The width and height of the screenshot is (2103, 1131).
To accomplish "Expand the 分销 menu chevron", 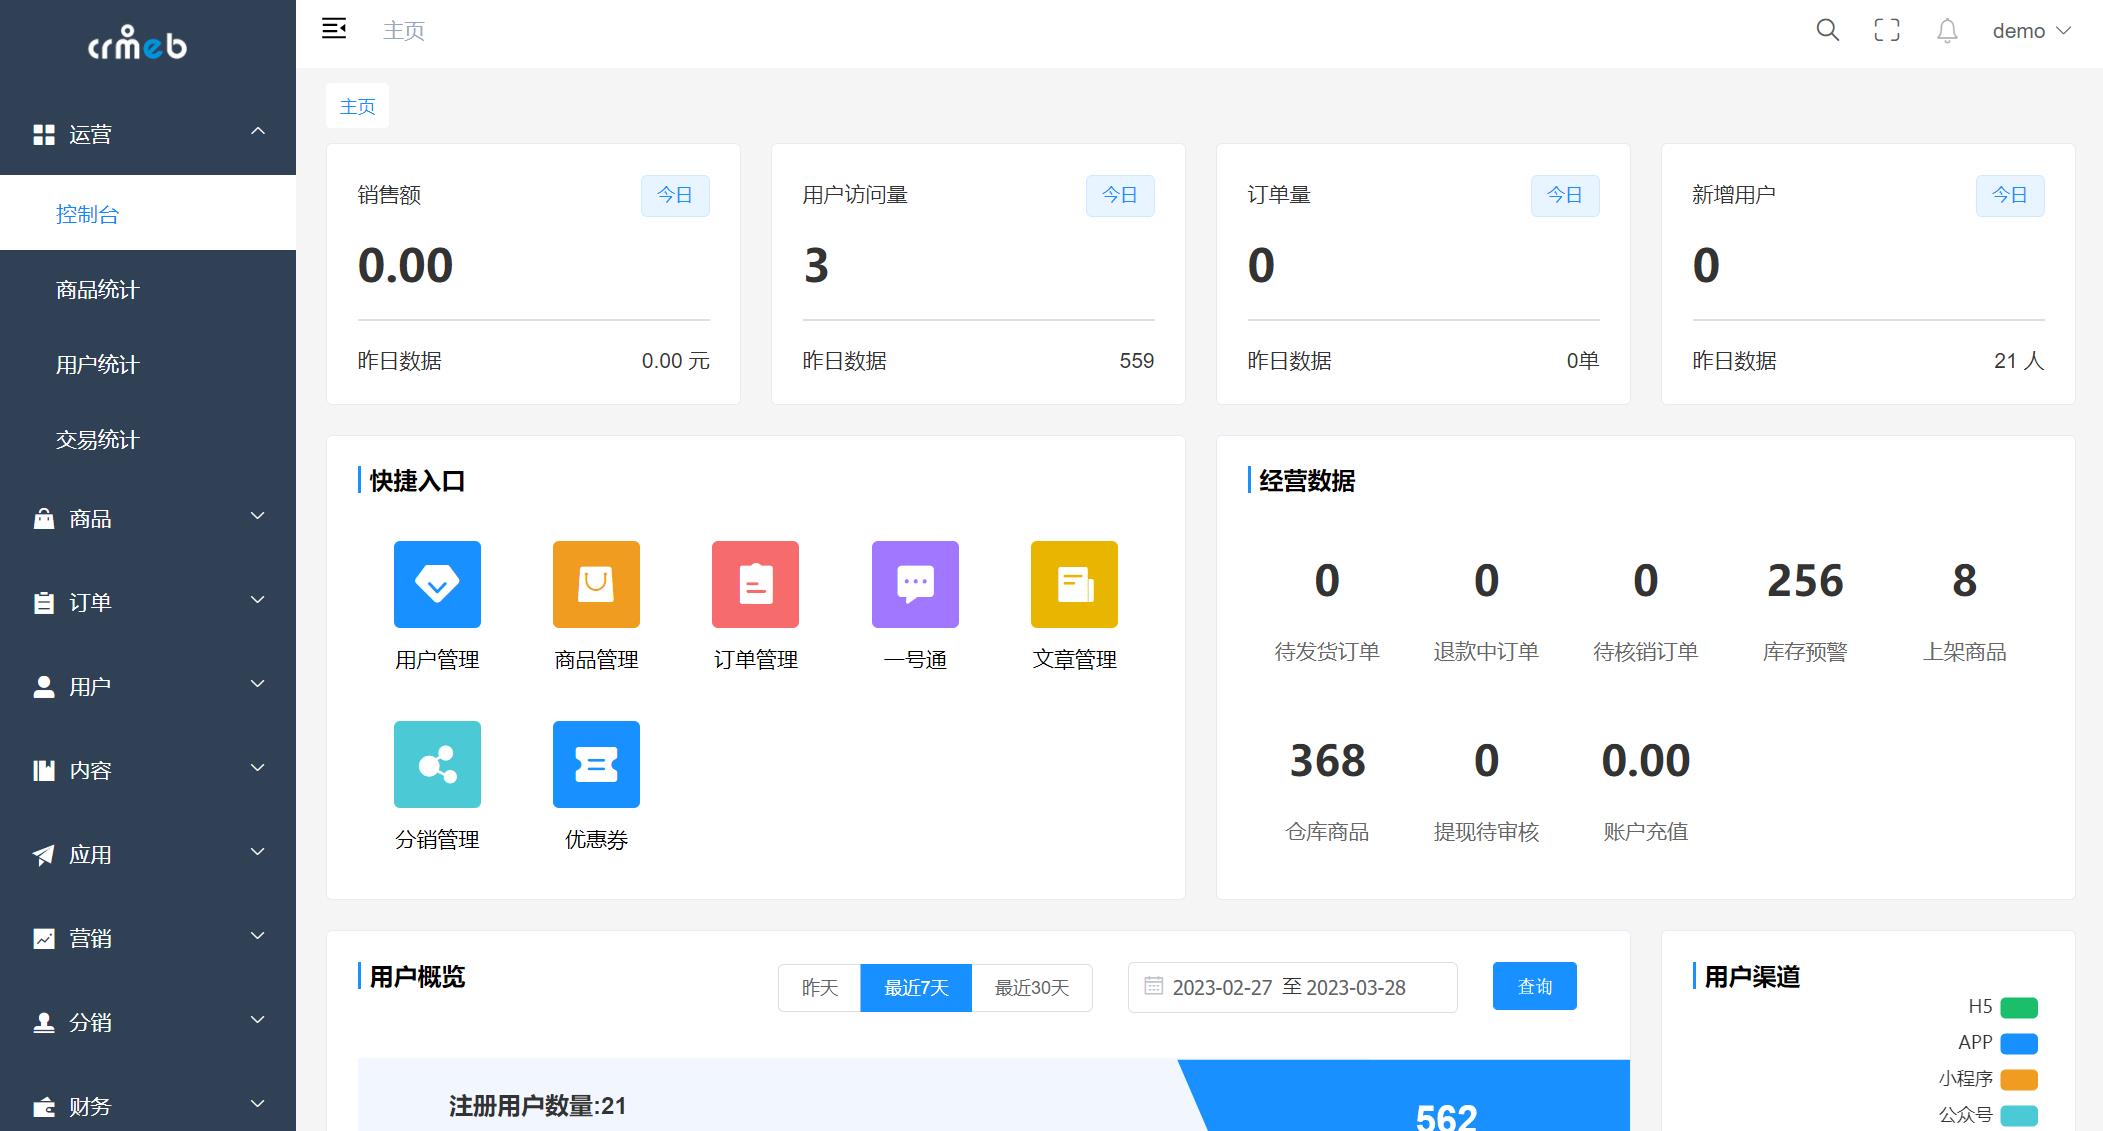I will (258, 1020).
